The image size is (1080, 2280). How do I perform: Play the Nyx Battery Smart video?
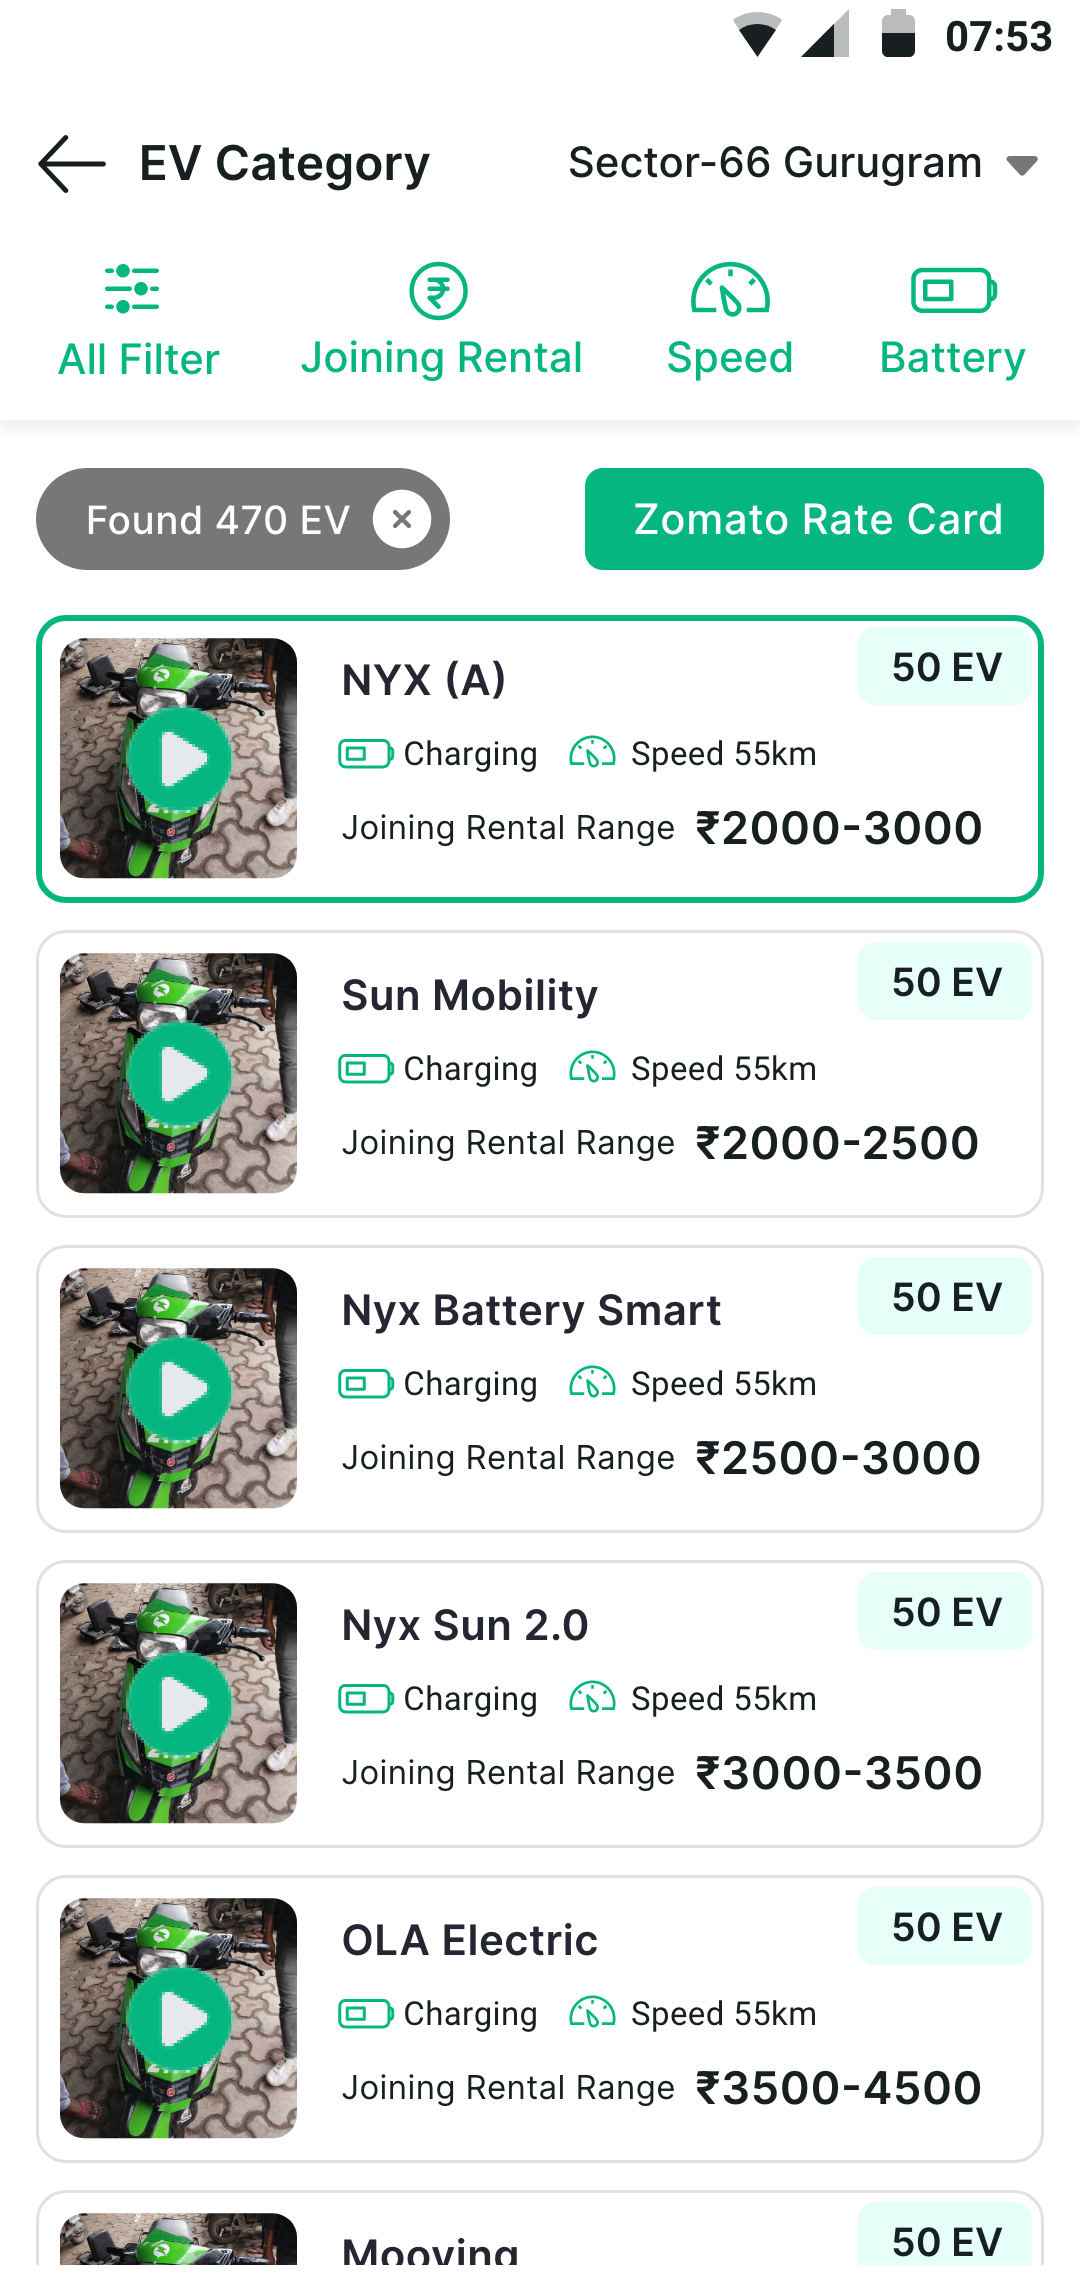coord(180,1389)
